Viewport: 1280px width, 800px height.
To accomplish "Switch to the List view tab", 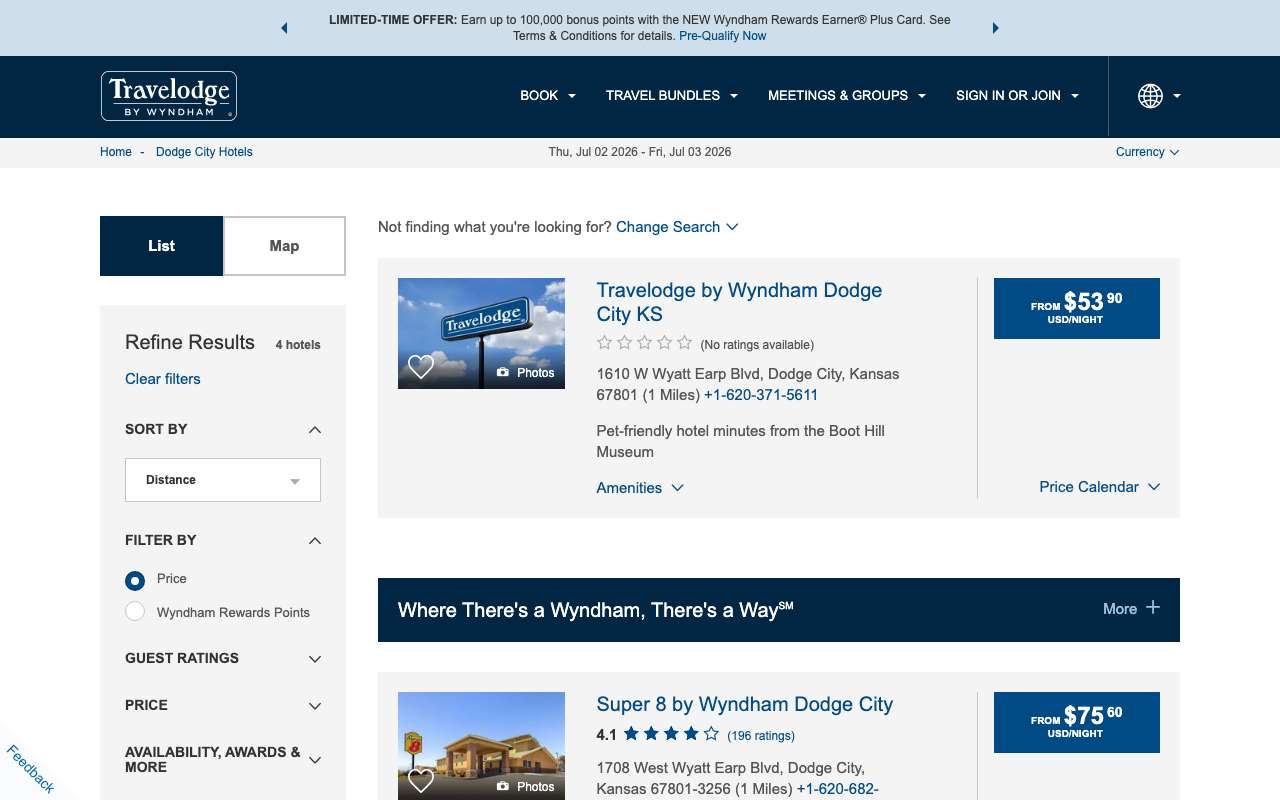I will coord(161,246).
